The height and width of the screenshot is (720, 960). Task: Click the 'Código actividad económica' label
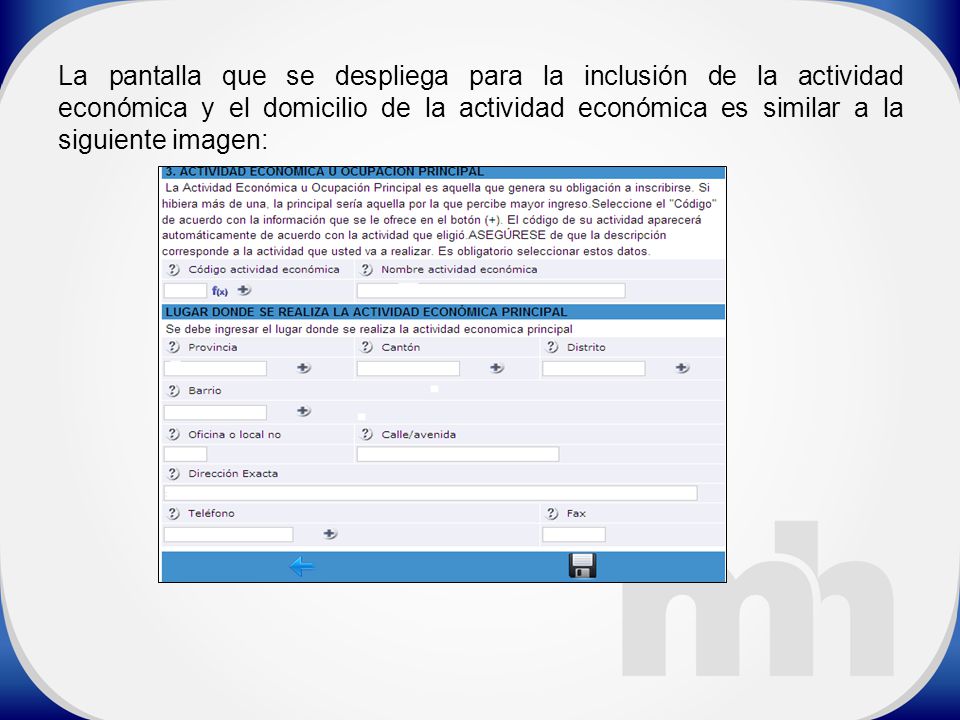(x=264, y=269)
